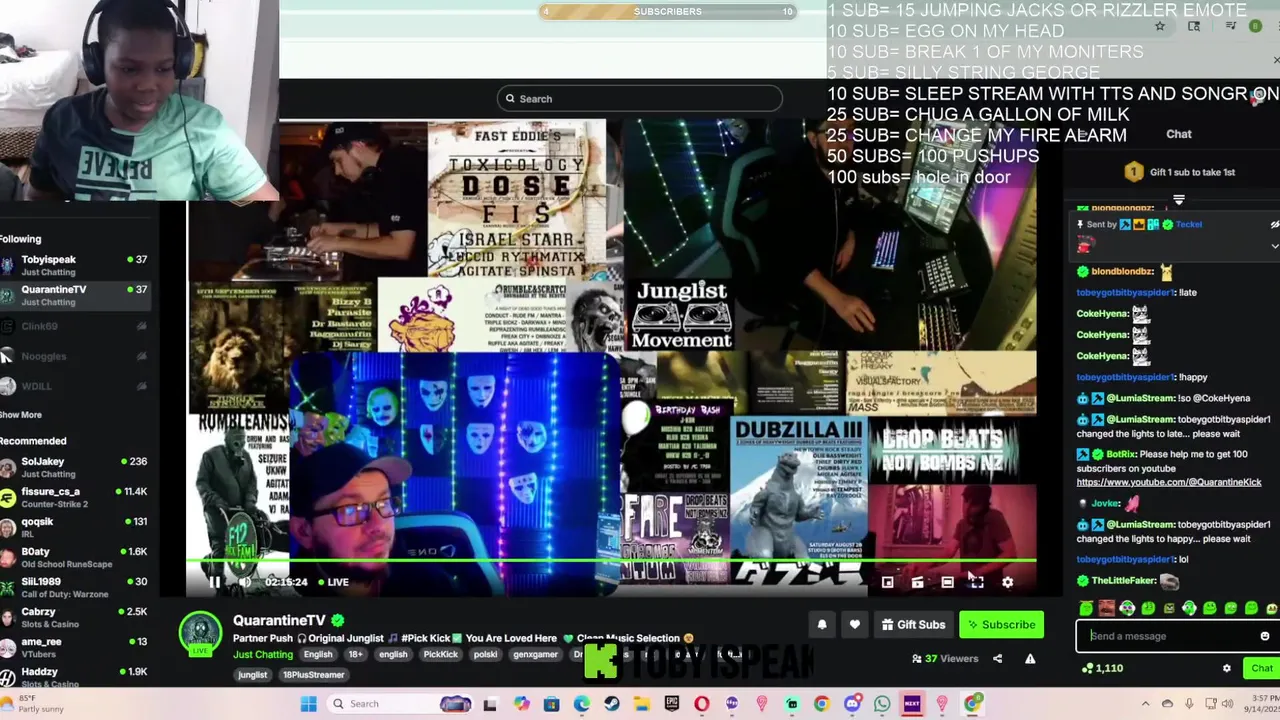This screenshot has width=1280, height=720.
Task: Click the Gift Subs button
Action: pyautogui.click(x=912, y=625)
